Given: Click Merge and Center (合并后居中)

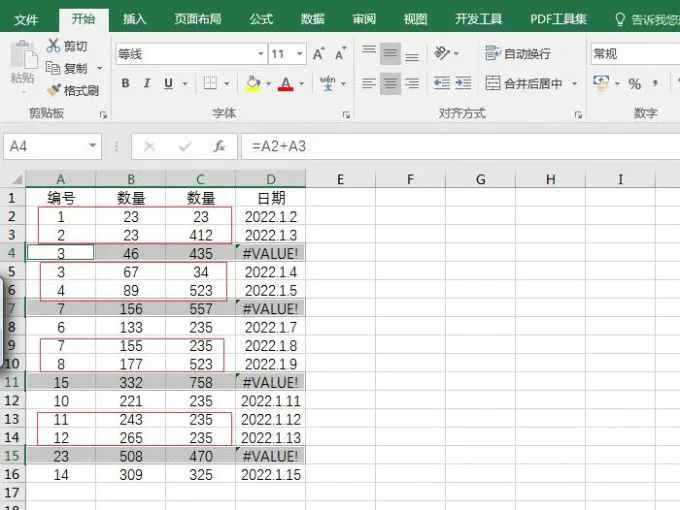Looking at the screenshot, I should pos(523,83).
